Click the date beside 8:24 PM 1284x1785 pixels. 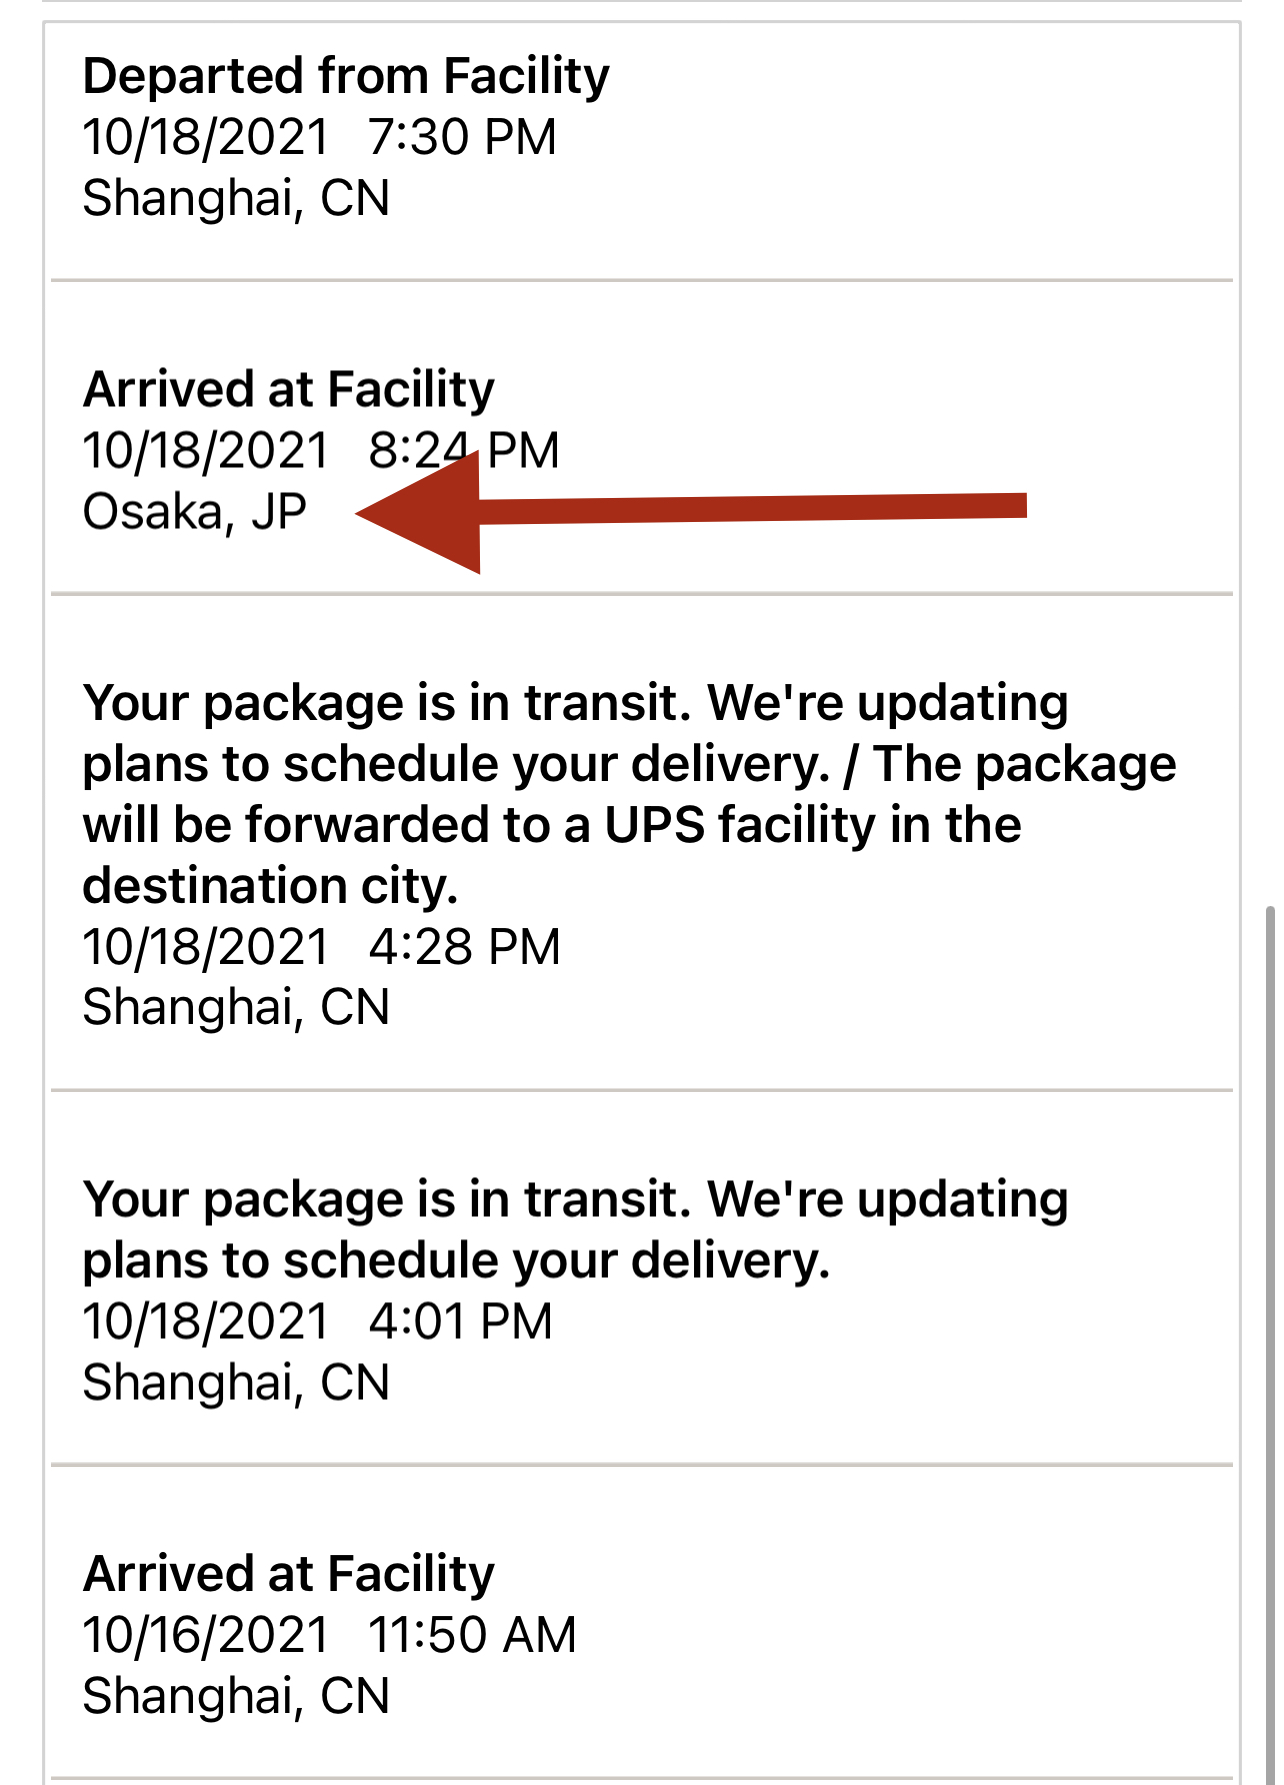206,450
